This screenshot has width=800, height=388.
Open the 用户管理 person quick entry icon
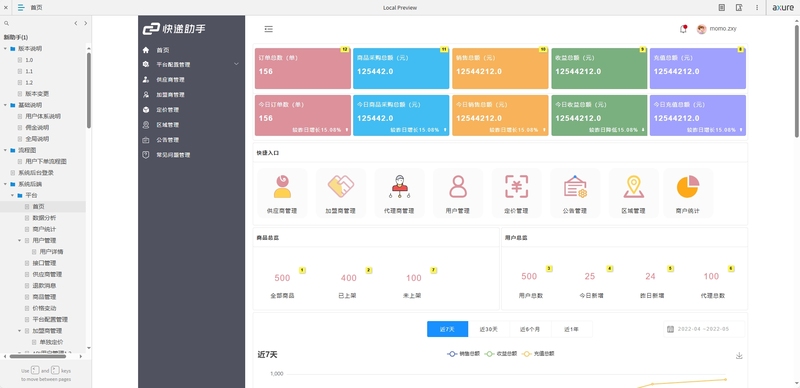point(458,186)
